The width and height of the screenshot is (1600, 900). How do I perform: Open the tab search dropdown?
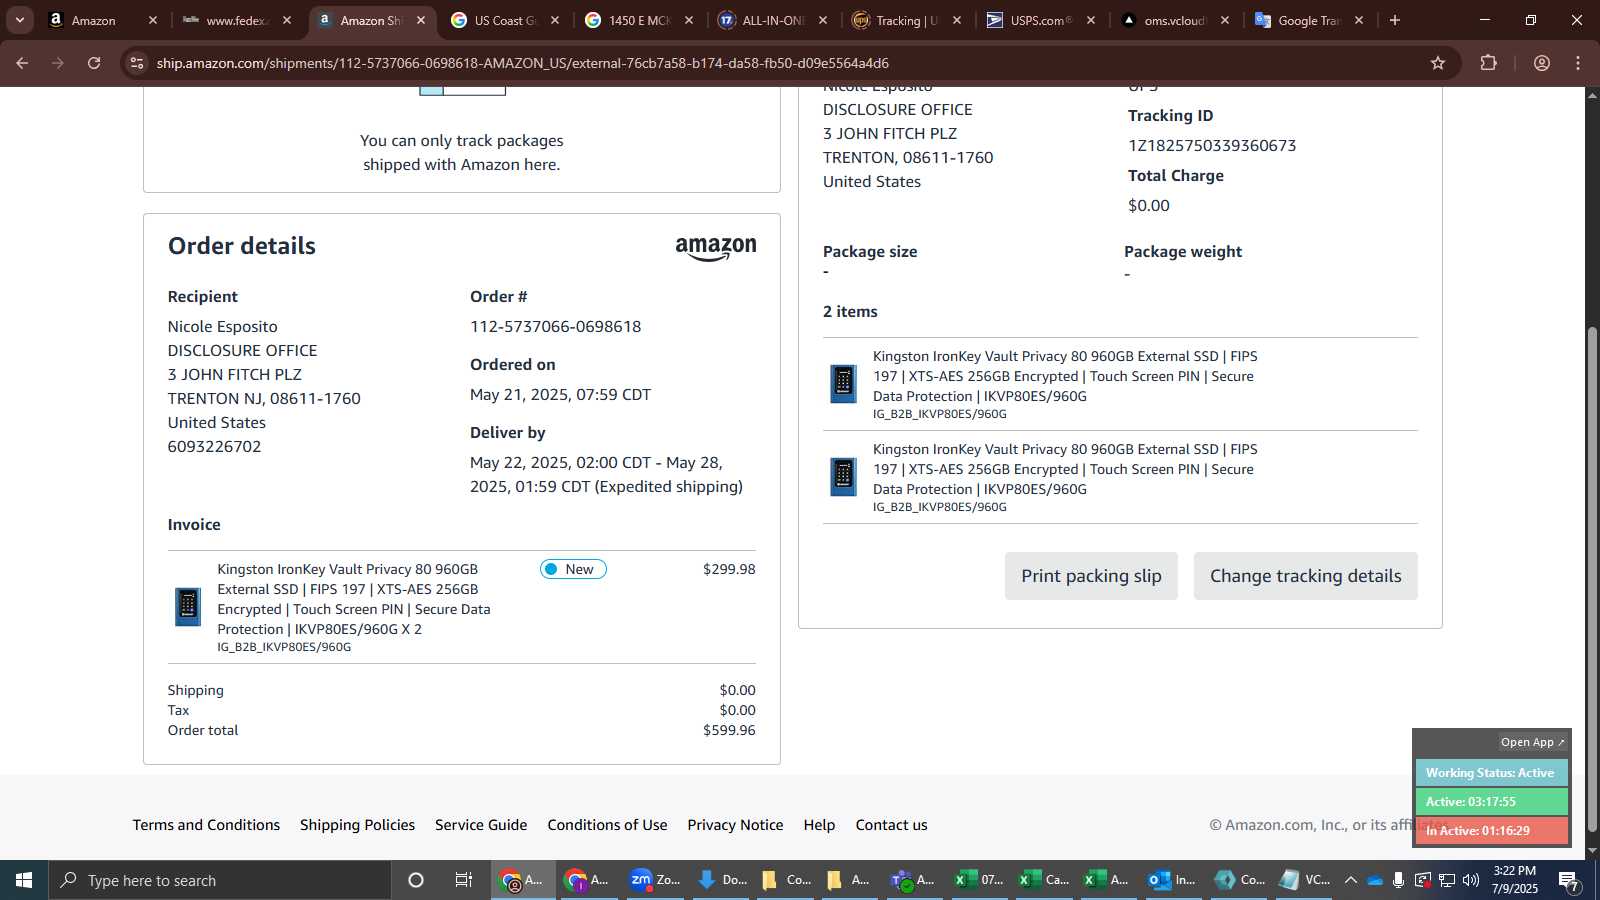19,20
